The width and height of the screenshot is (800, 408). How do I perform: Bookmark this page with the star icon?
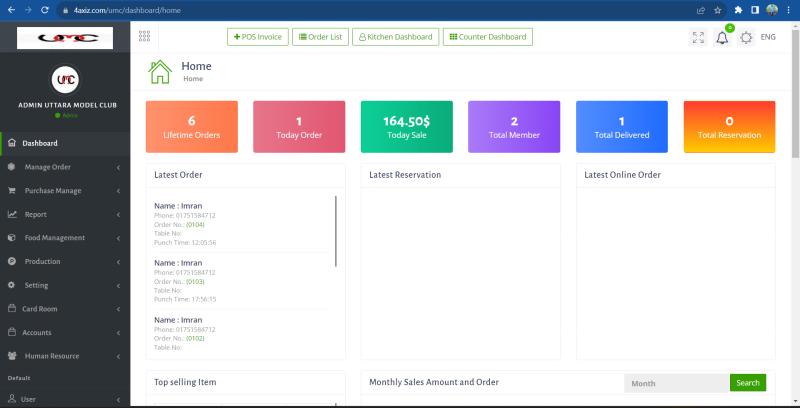(x=717, y=10)
